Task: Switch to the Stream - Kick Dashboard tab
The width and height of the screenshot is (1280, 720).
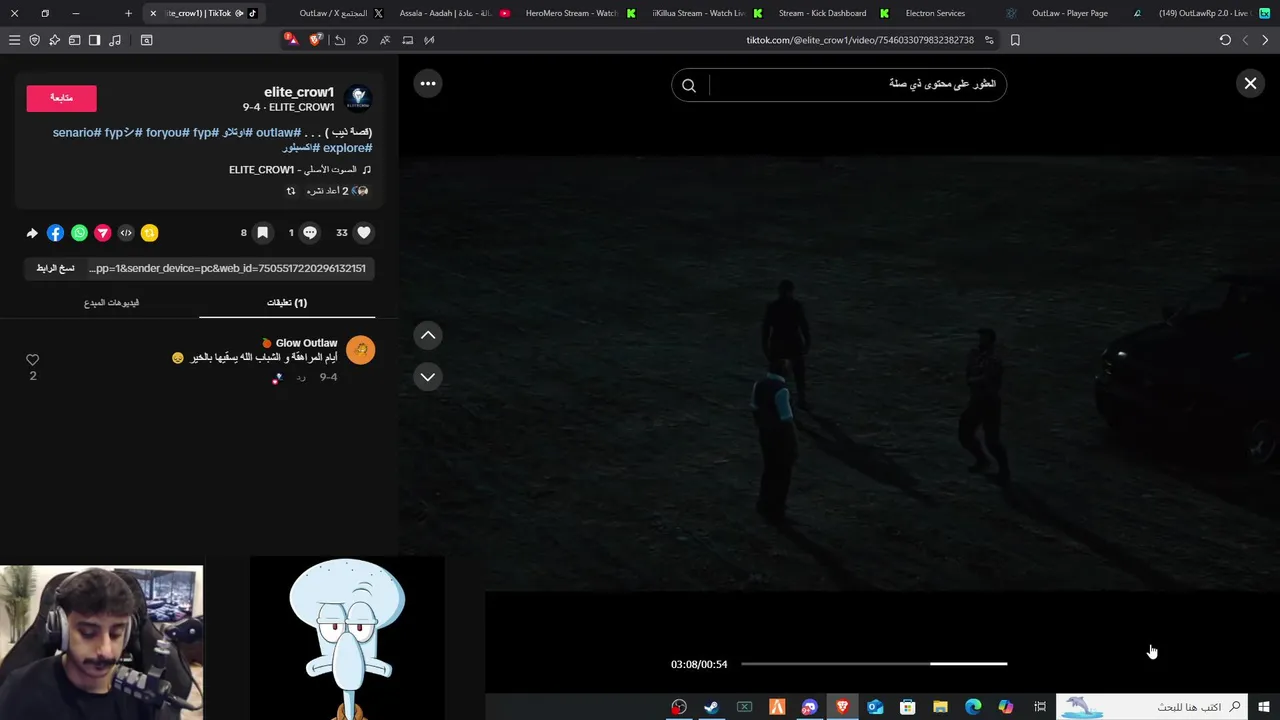Action: pos(833,13)
